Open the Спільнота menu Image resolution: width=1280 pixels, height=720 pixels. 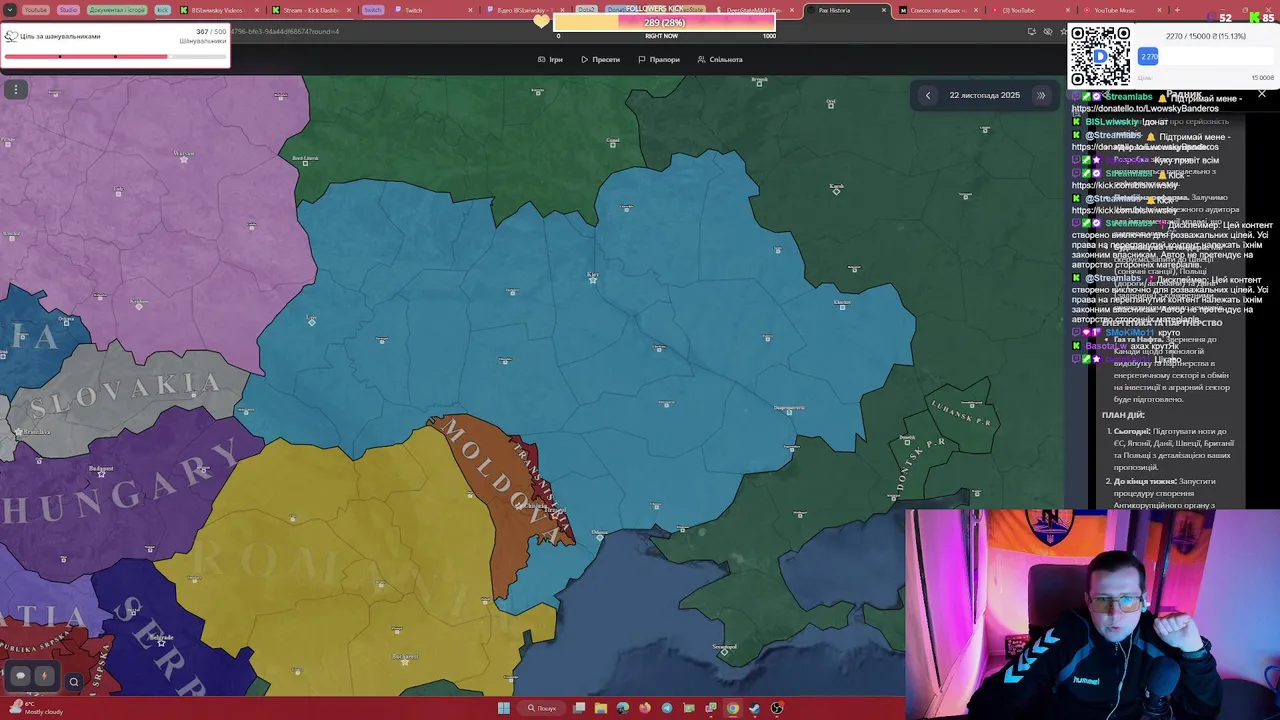(720, 59)
